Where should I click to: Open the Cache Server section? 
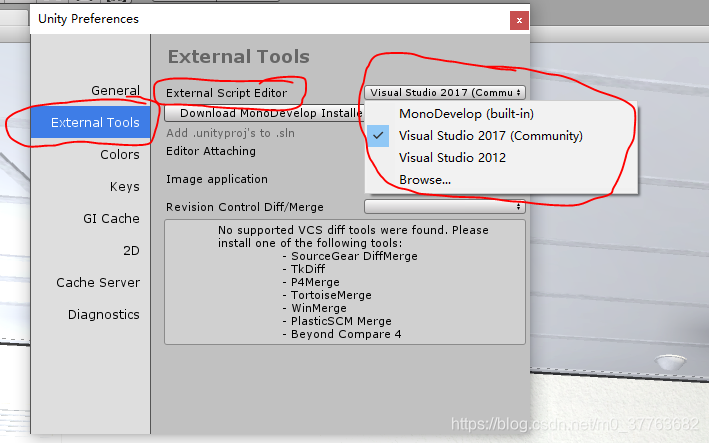coord(98,283)
